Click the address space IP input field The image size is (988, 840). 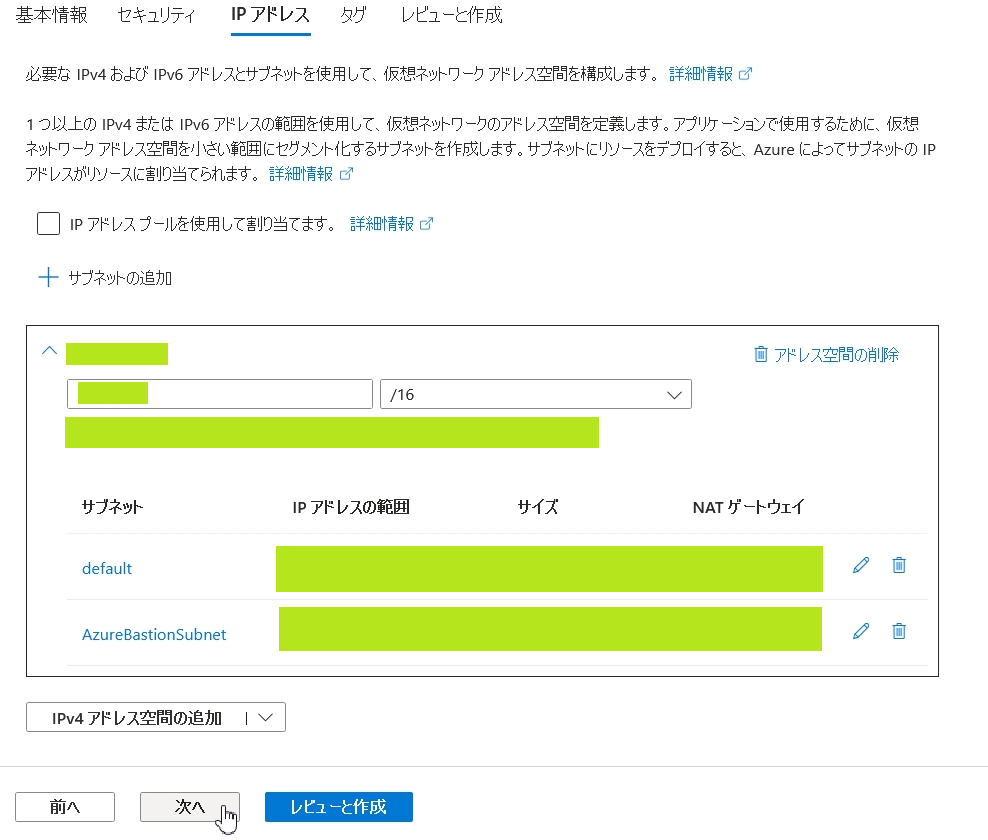220,394
